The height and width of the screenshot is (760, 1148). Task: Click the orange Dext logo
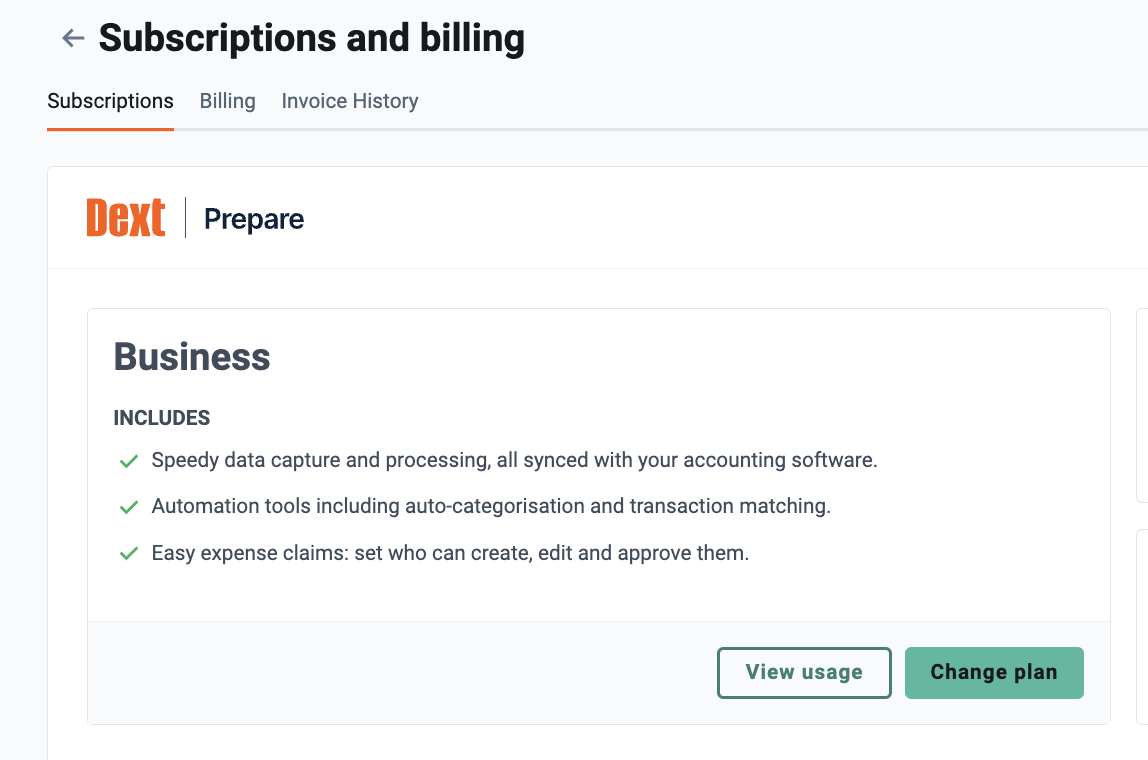[126, 217]
